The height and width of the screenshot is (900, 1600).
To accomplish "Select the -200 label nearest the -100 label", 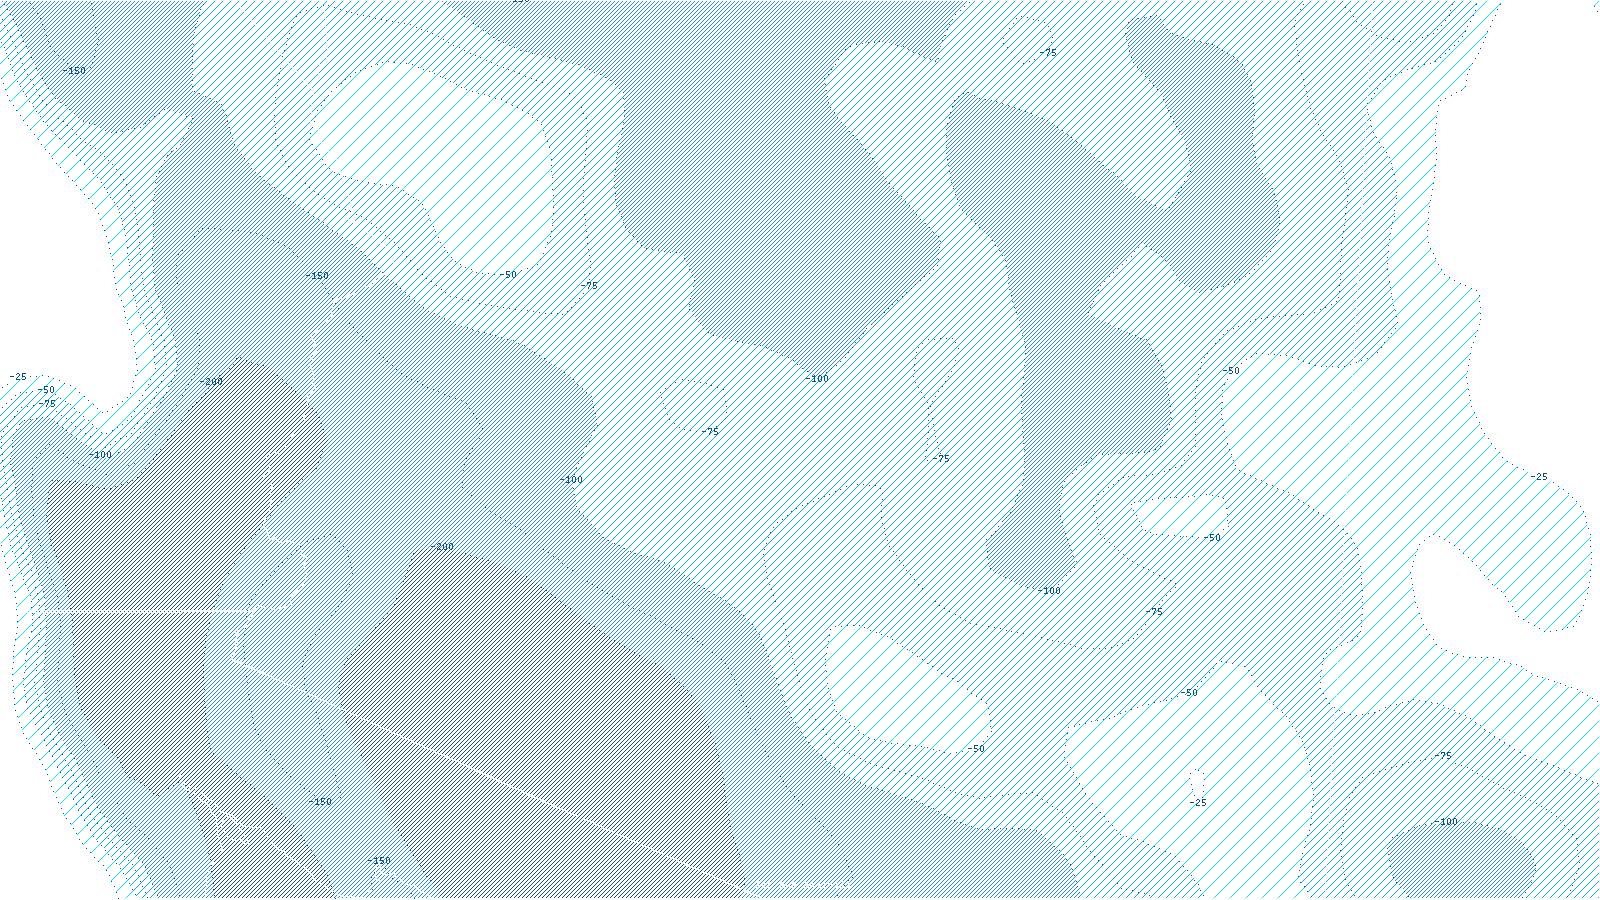I will pos(210,382).
